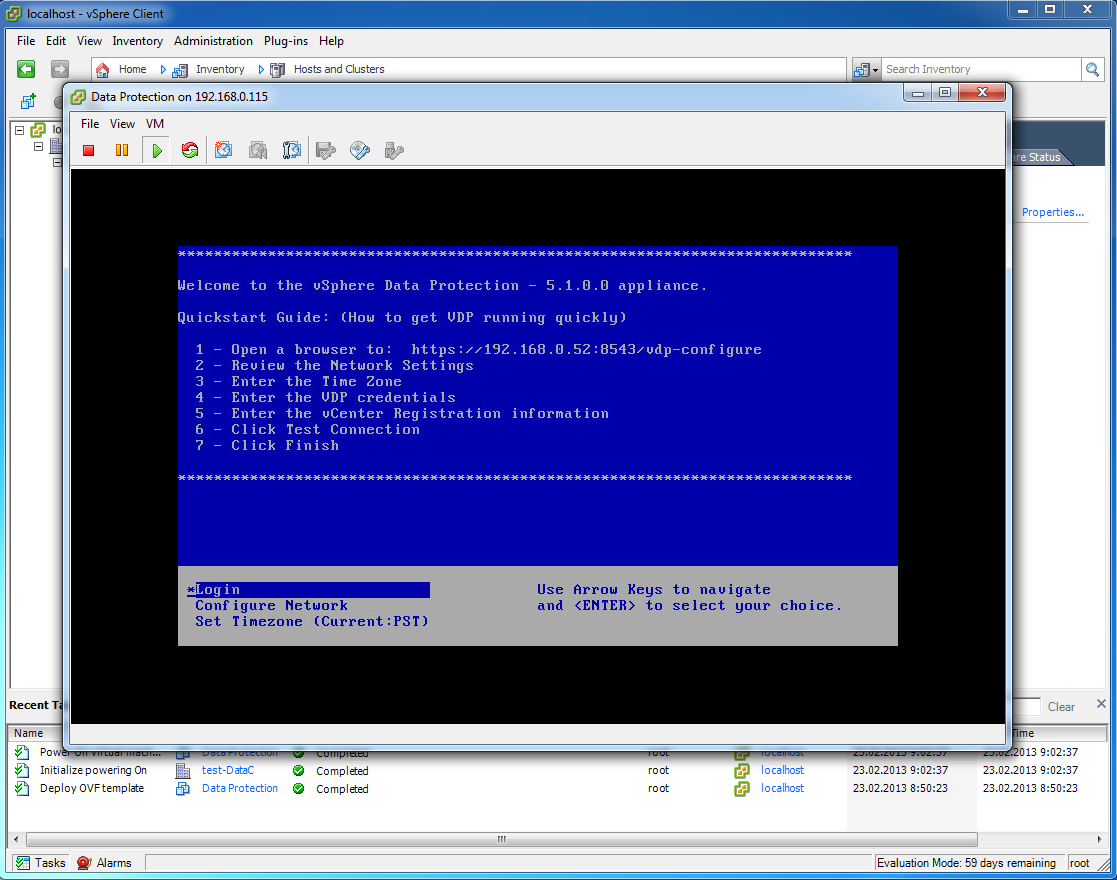Click the Alarms button in status bar
The width and height of the screenshot is (1117, 880).
point(105,863)
